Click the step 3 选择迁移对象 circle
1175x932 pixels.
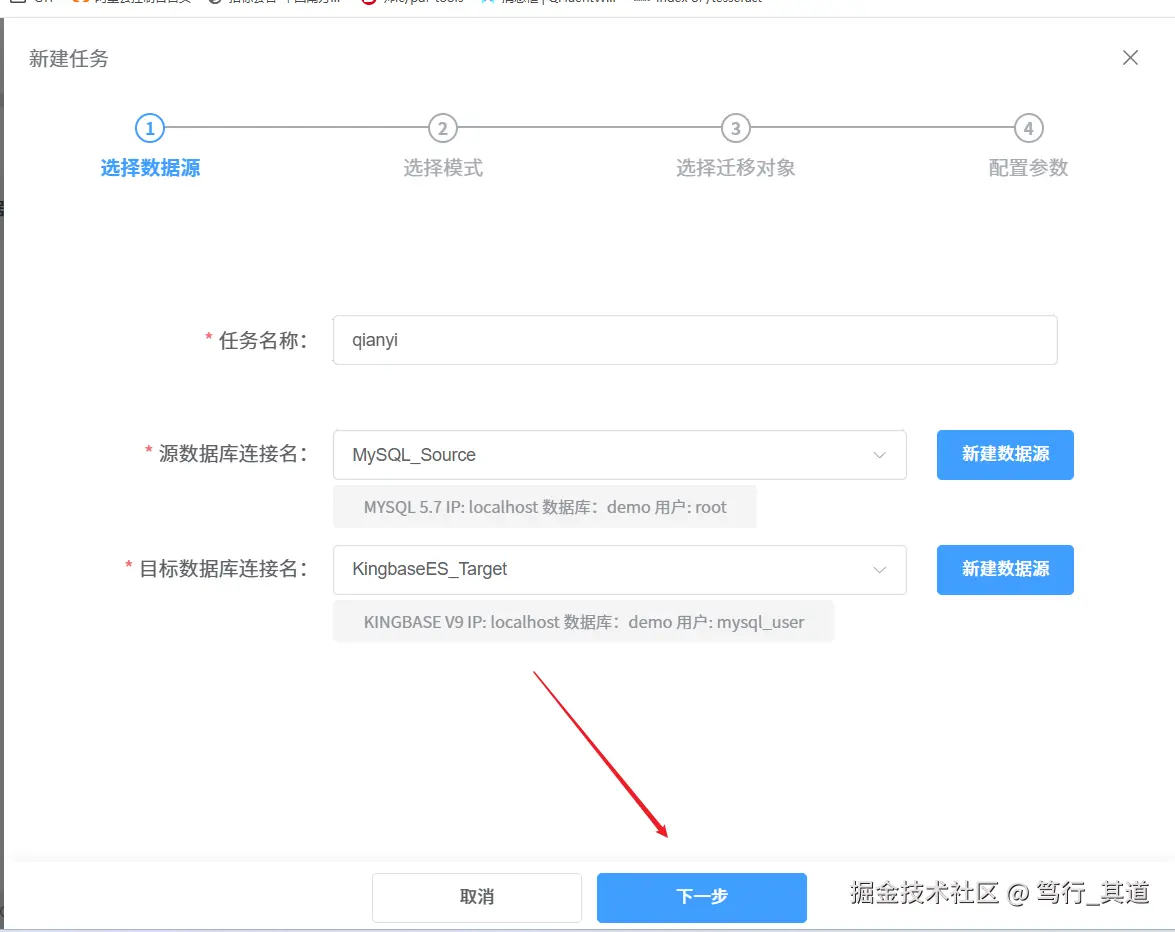click(735, 128)
